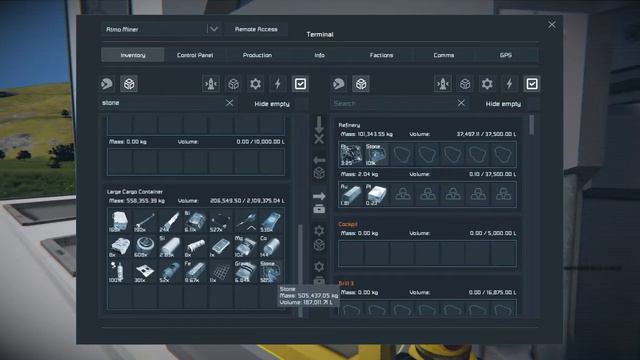
Task: Filter left panel by ship rocket icon
Action: coord(211,84)
